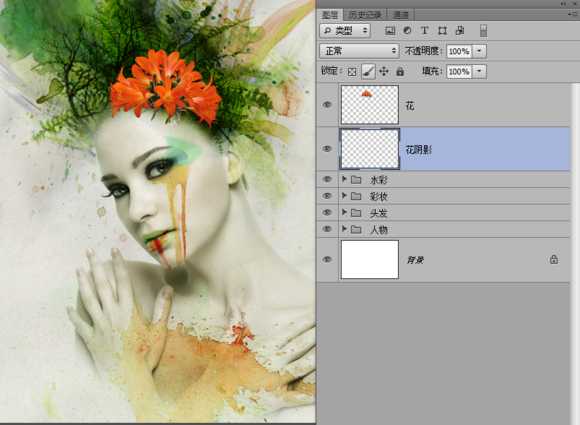Select the 花 layer thumbnail
580x425 pixels.
[370, 105]
